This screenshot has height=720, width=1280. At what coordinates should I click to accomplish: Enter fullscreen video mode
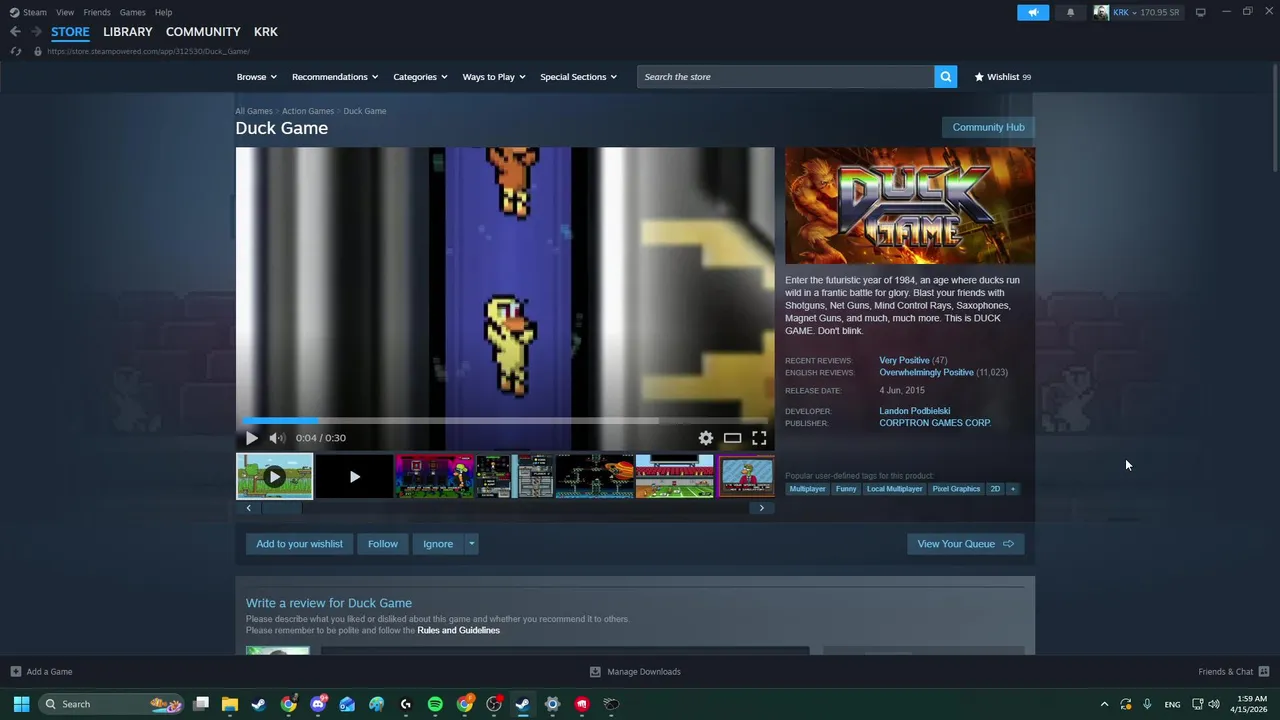tap(759, 438)
